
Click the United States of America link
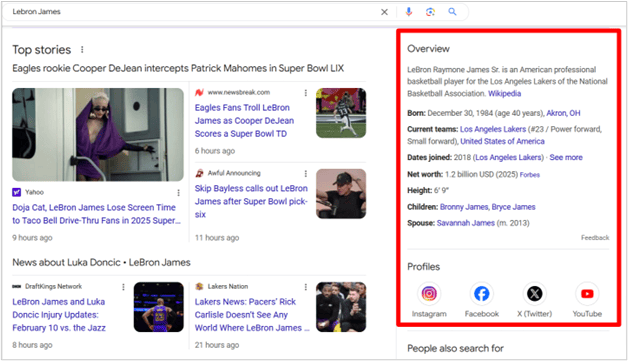click(502, 141)
